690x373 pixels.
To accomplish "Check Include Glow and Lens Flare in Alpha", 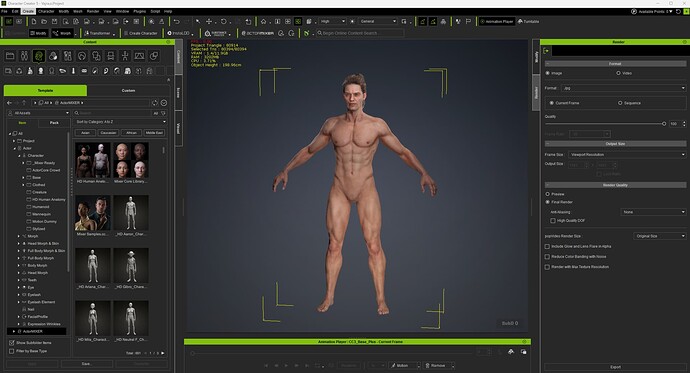I will pyautogui.click(x=547, y=247).
